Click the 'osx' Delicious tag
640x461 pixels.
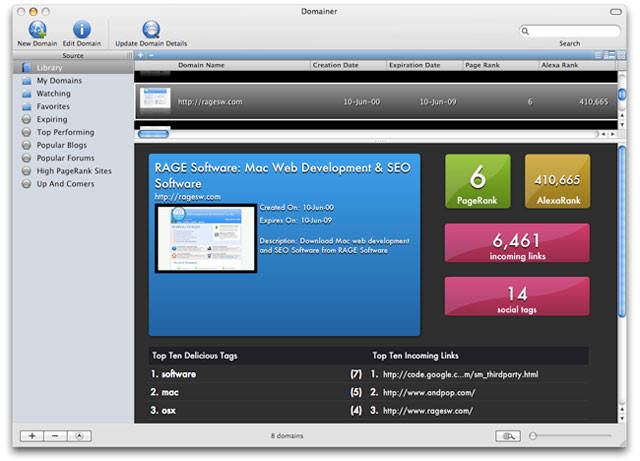click(168, 410)
